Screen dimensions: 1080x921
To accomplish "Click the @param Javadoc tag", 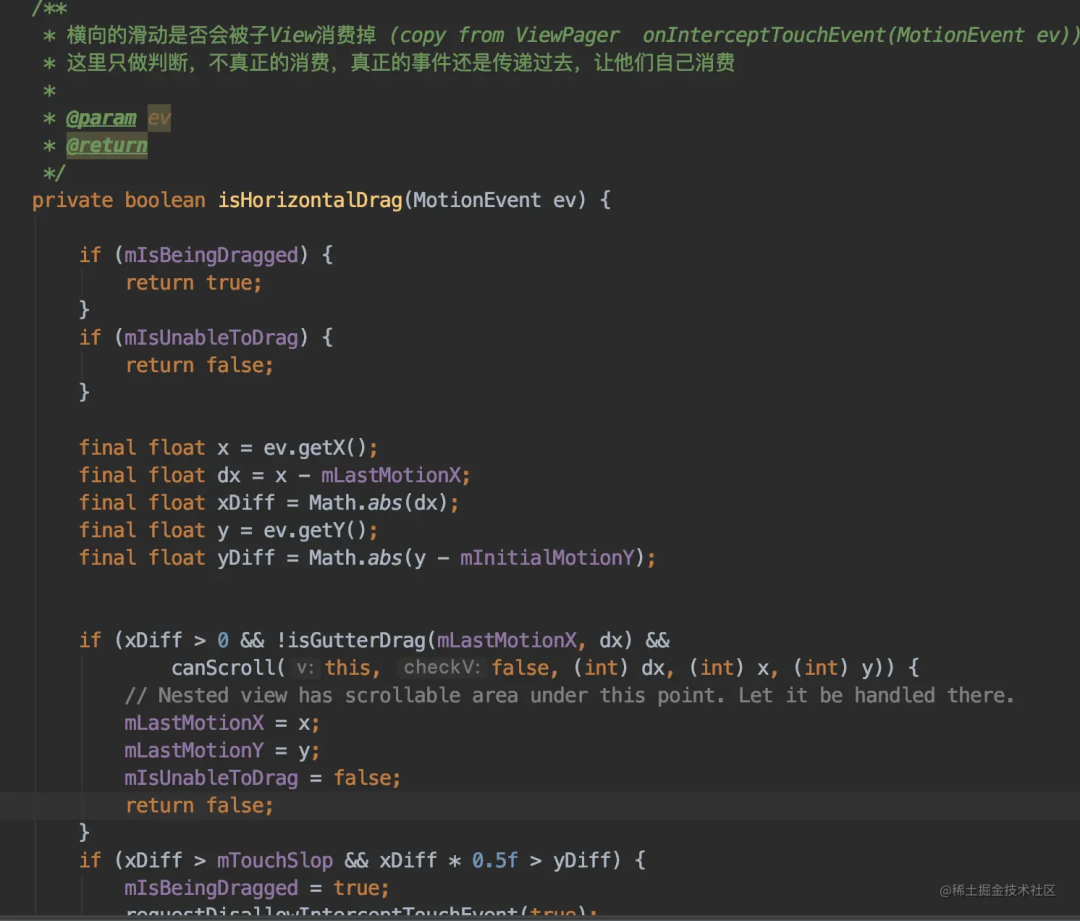I will tap(101, 118).
